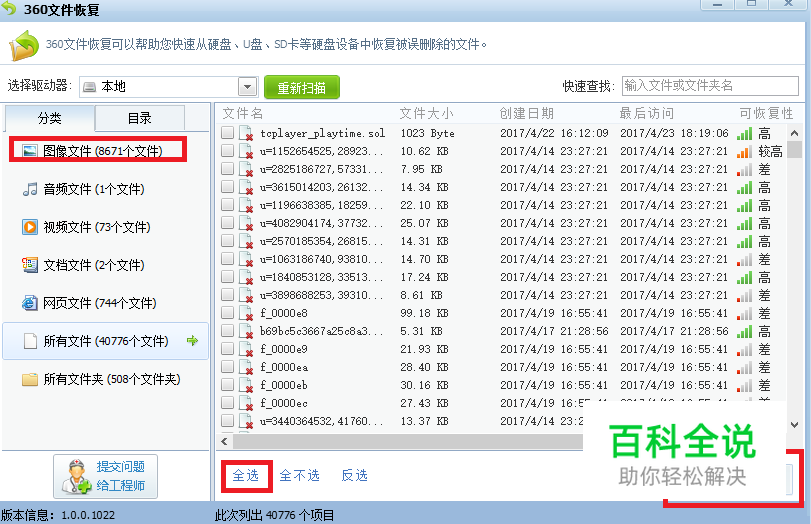Click the file icon of b69bc5c3667a25c8a3
This screenshot has width=811, height=524.
click(246, 332)
